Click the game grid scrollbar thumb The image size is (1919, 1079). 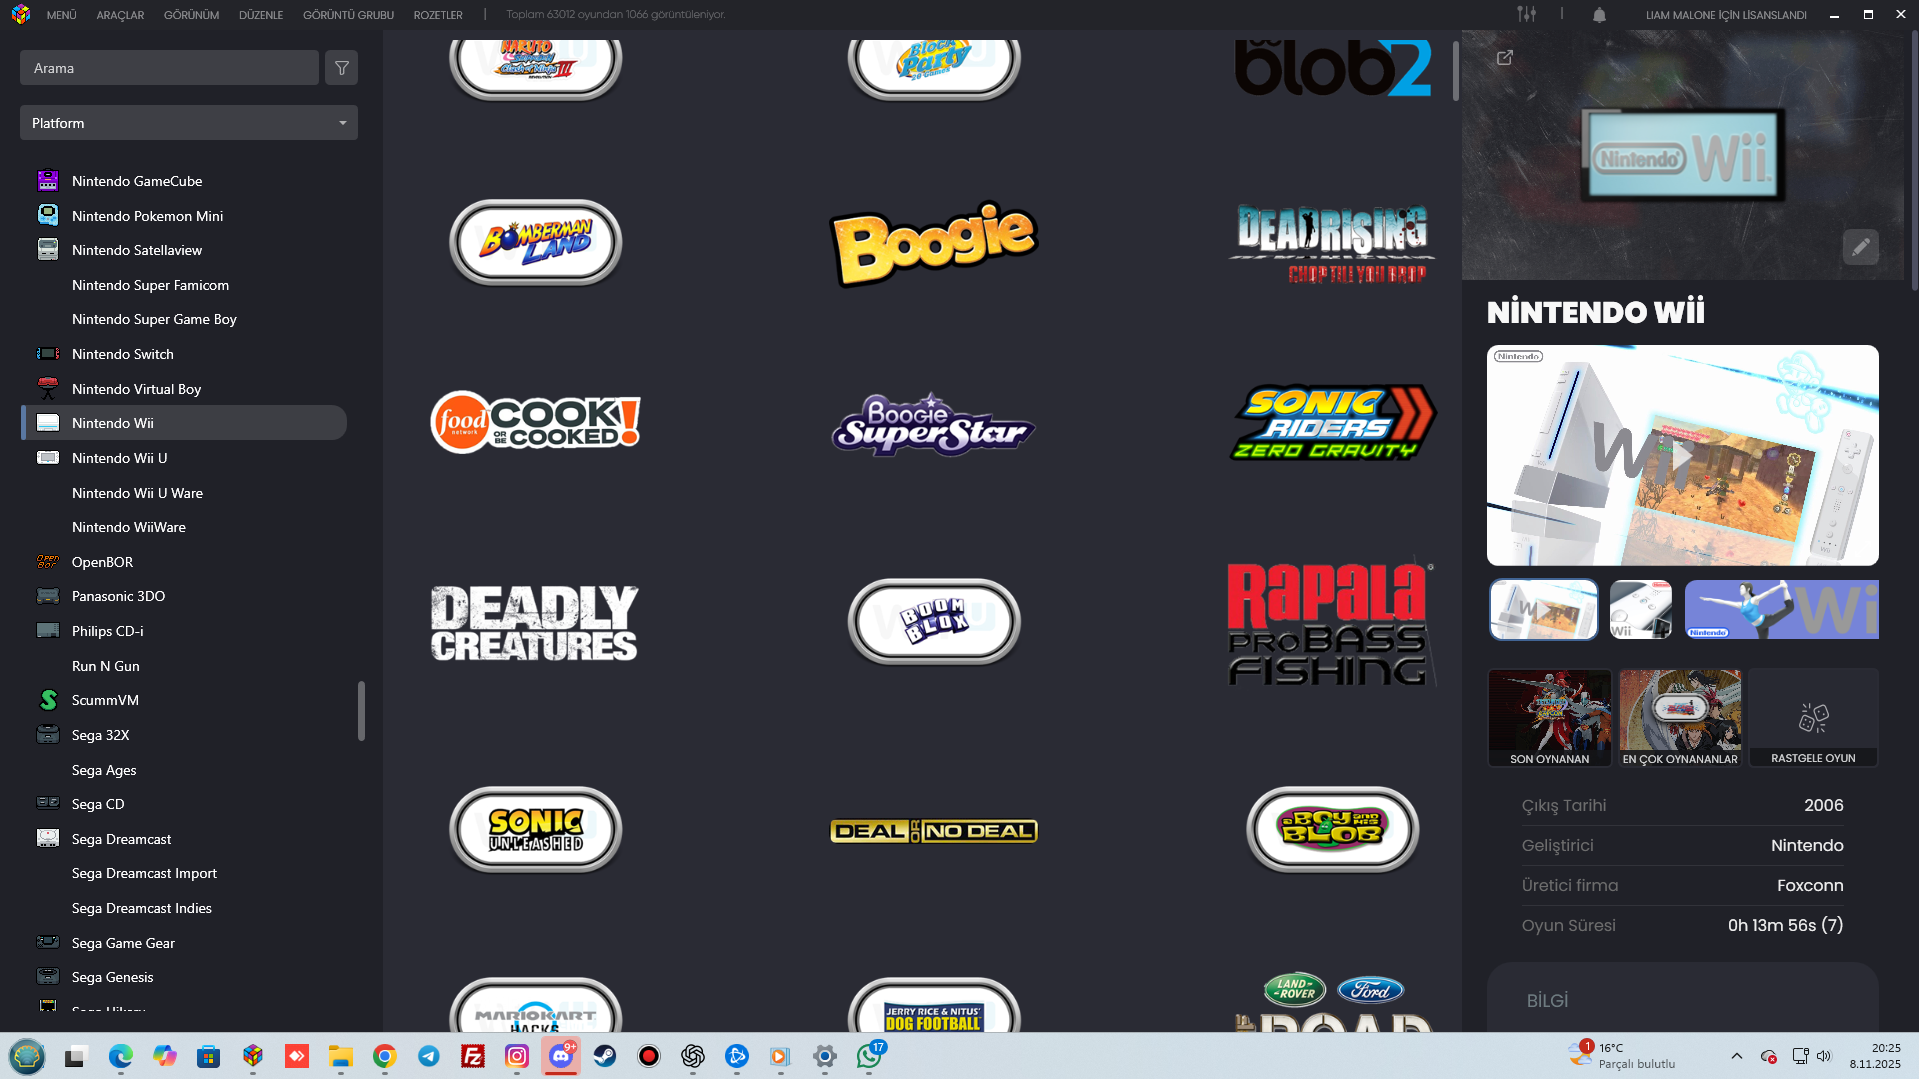[x=1456, y=70]
